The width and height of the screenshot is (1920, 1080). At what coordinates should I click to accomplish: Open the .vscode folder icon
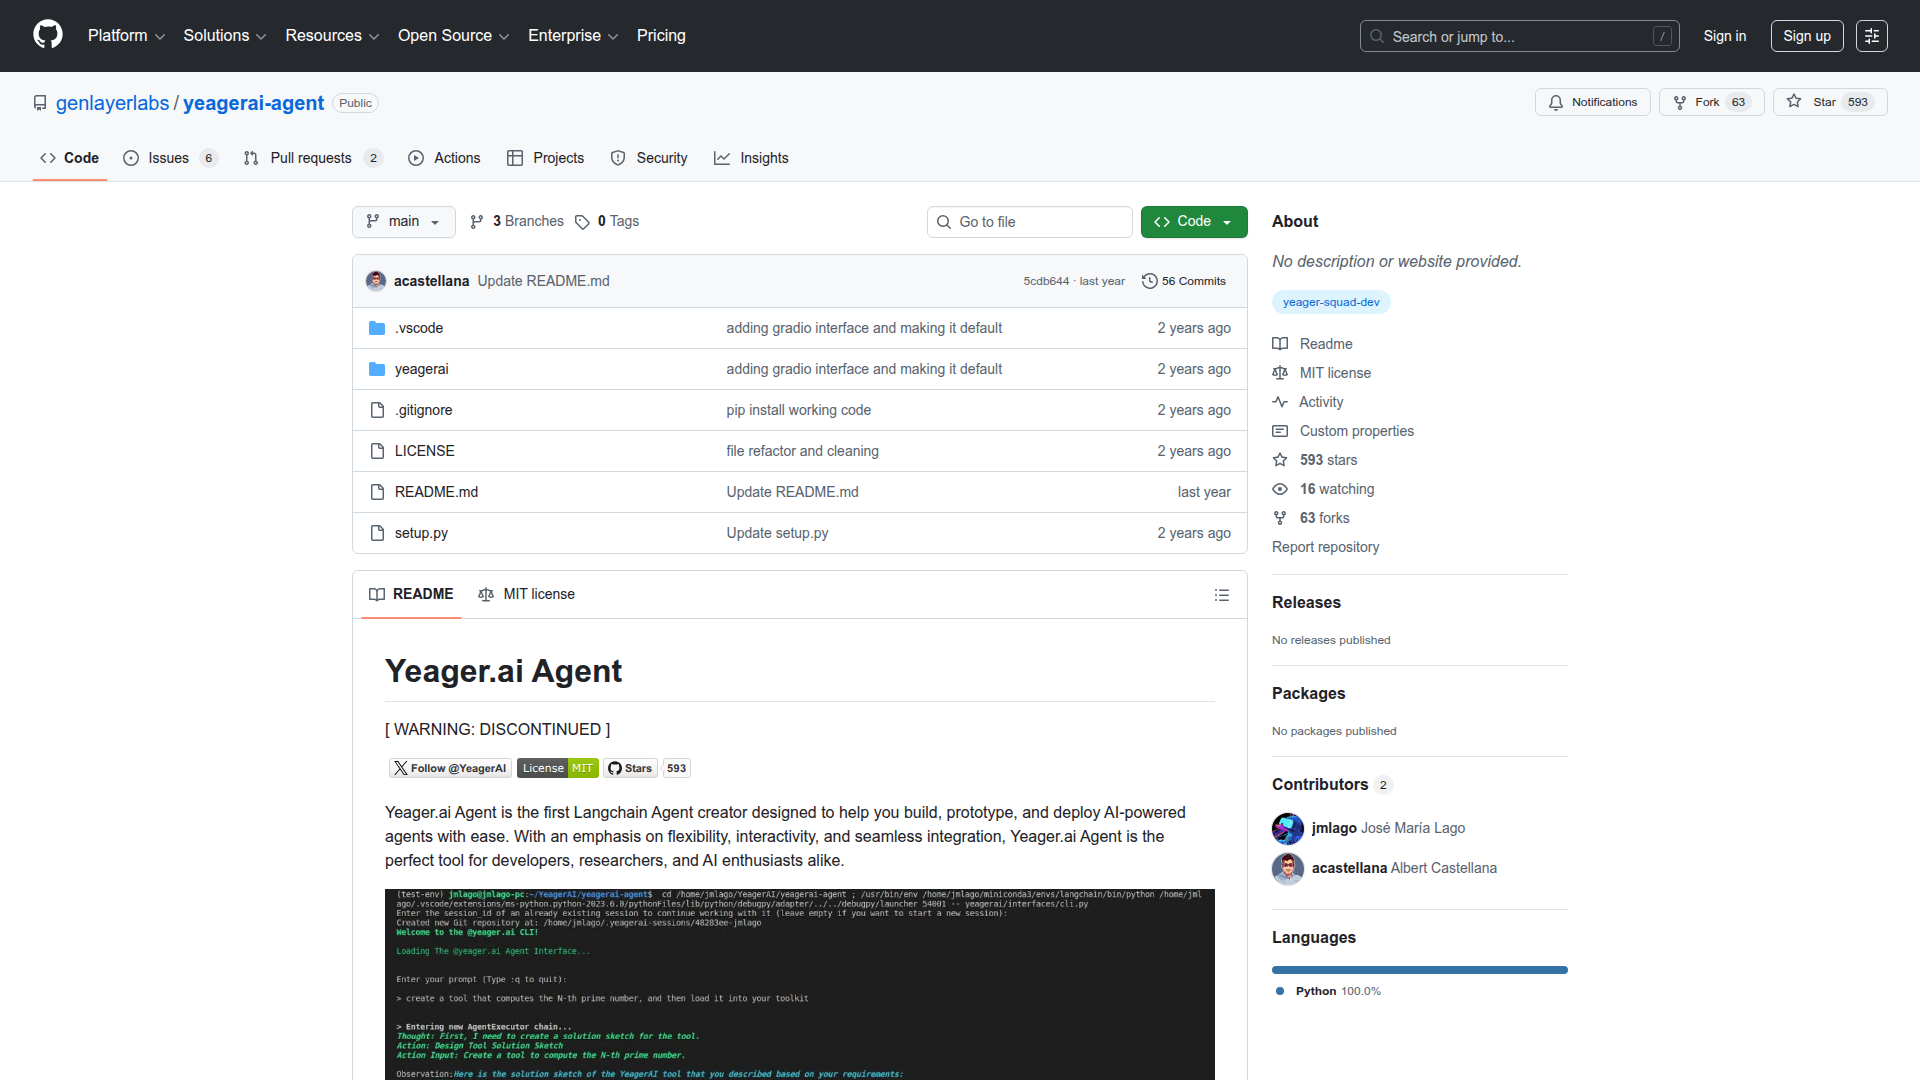(x=377, y=327)
